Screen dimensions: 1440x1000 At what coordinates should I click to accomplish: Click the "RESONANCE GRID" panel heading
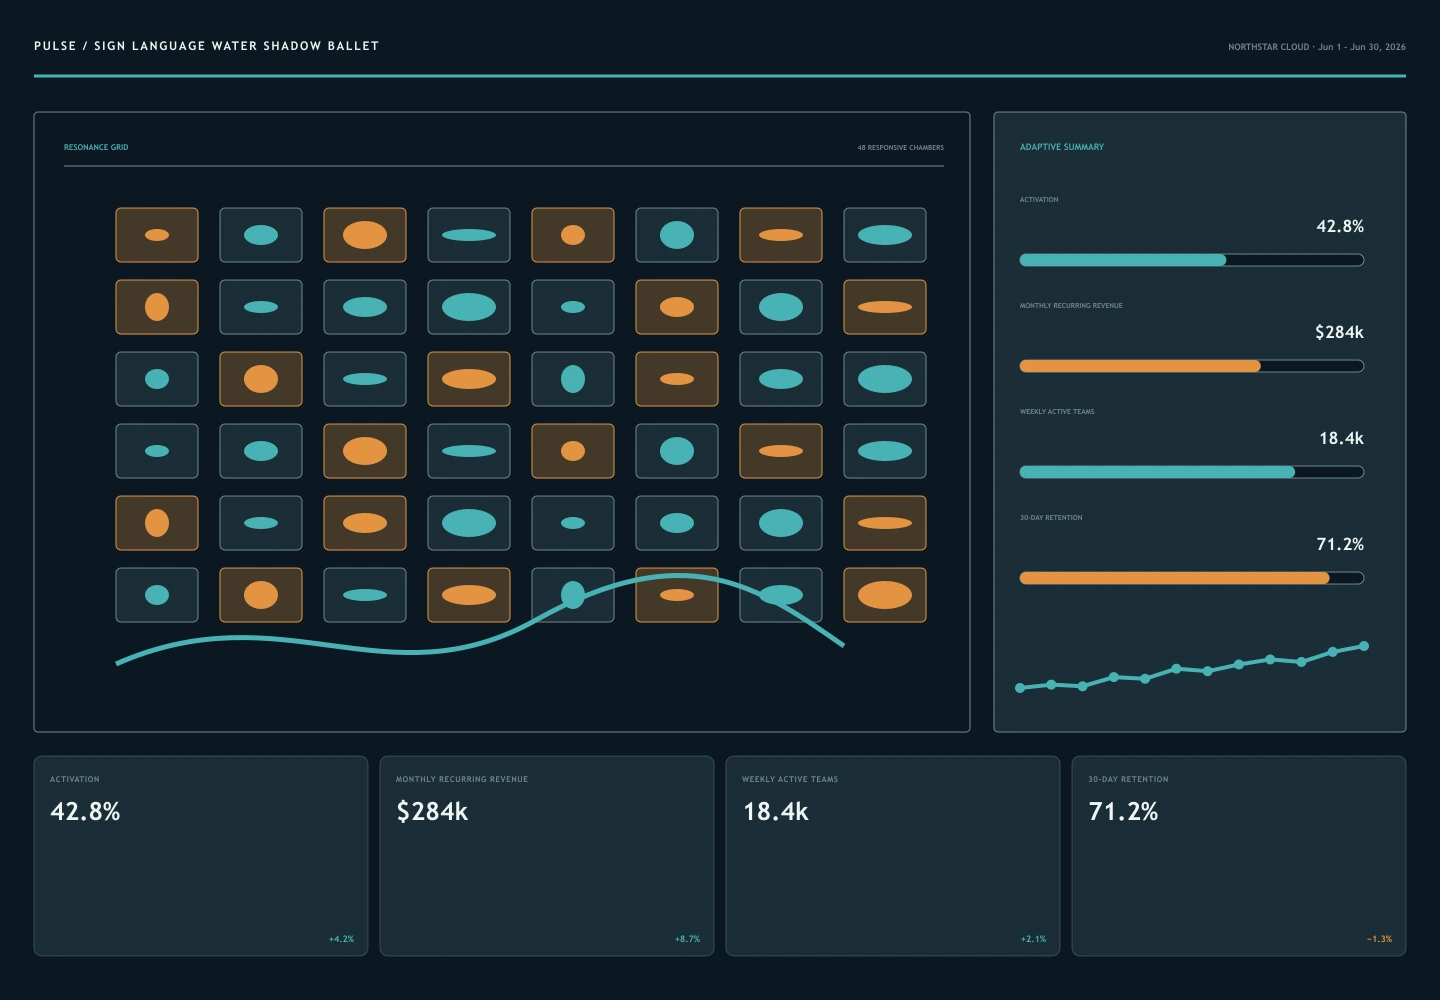point(96,147)
